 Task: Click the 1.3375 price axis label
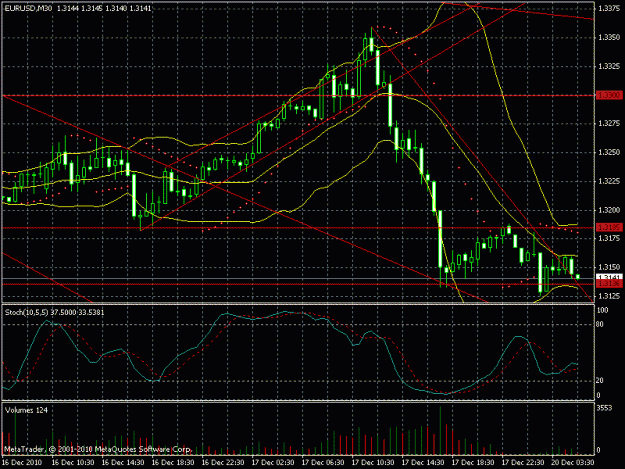[x=609, y=8]
